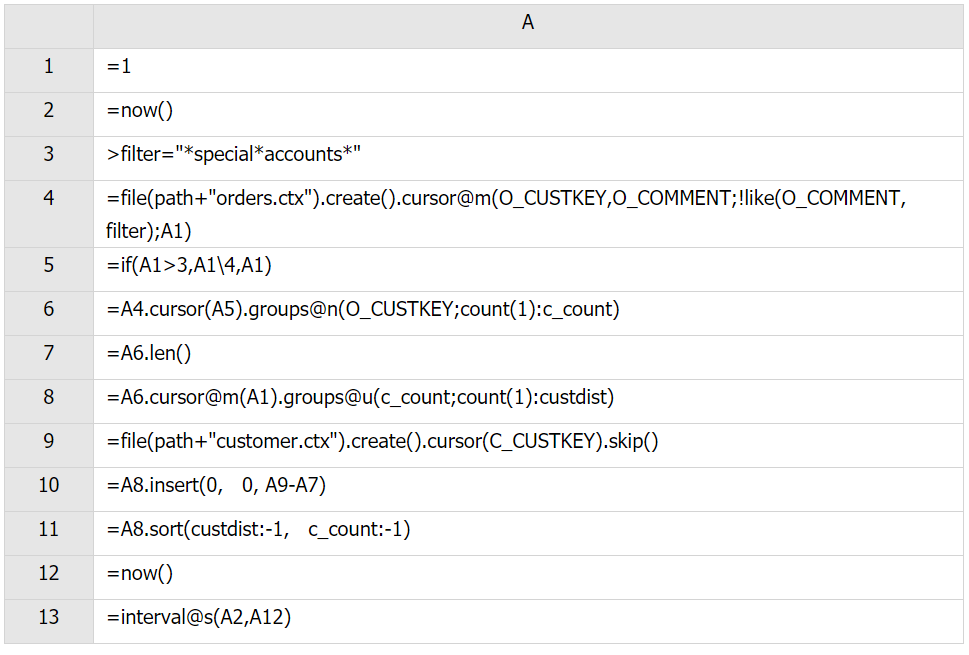Select first =now() cell in row 2
Image resolution: width=969 pixels, height=655 pixels.
click(x=528, y=111)
